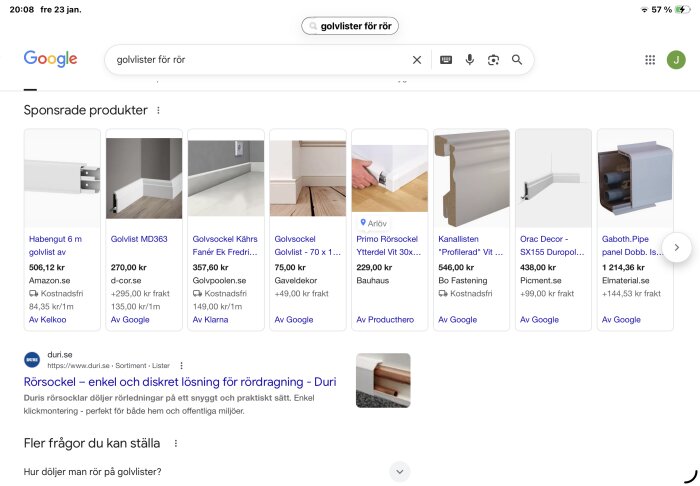The image size is (700, 486).
Task: Search by image with camera lens icon
Action: pyautogui.click(x=493, y=60)
